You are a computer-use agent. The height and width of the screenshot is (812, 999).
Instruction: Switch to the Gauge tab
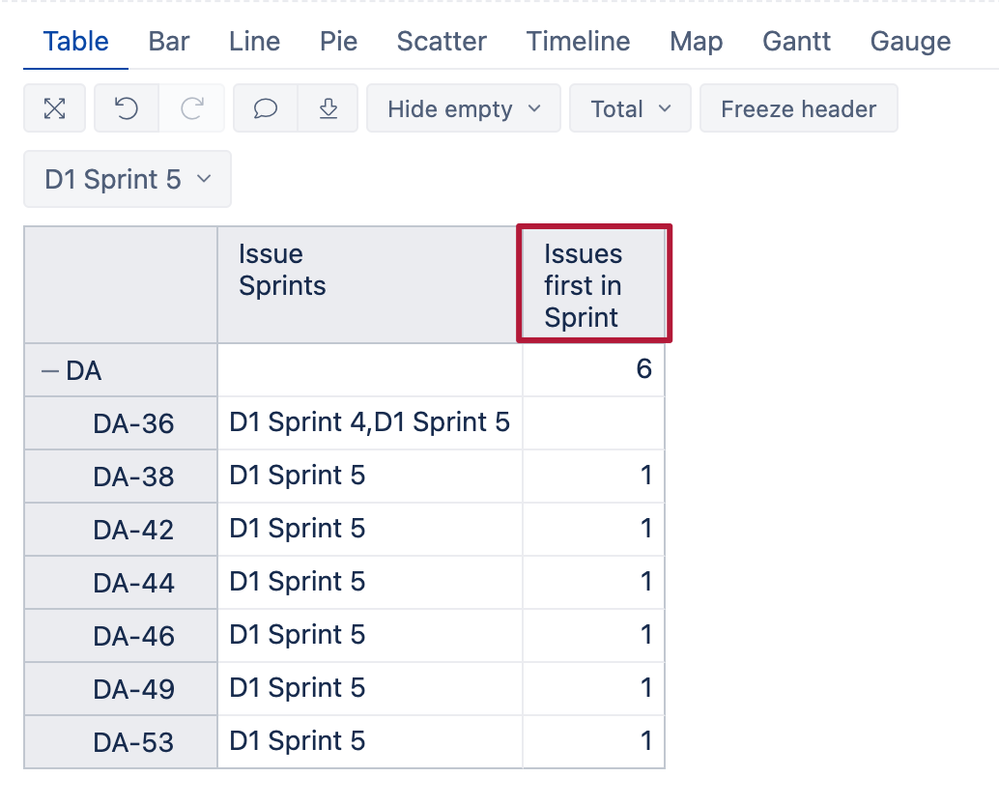(910, 42)
